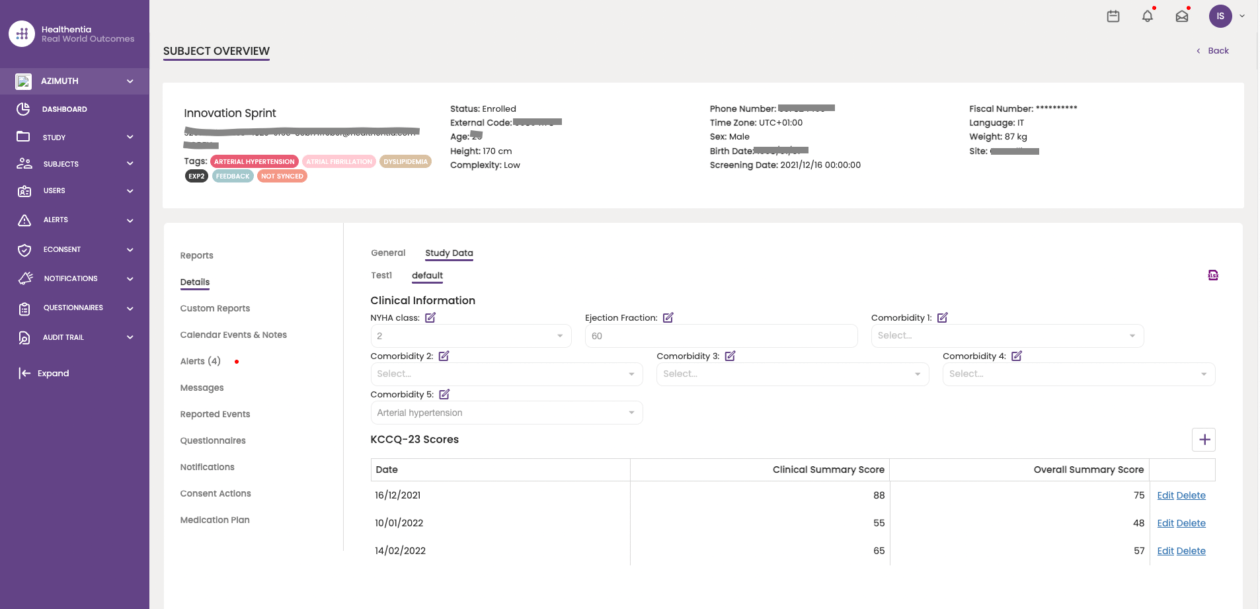Image resolution: width=1260 pixels, height=609 pixels.
Task: Expand the Subjects menu chevron
Action: point(130,164)
